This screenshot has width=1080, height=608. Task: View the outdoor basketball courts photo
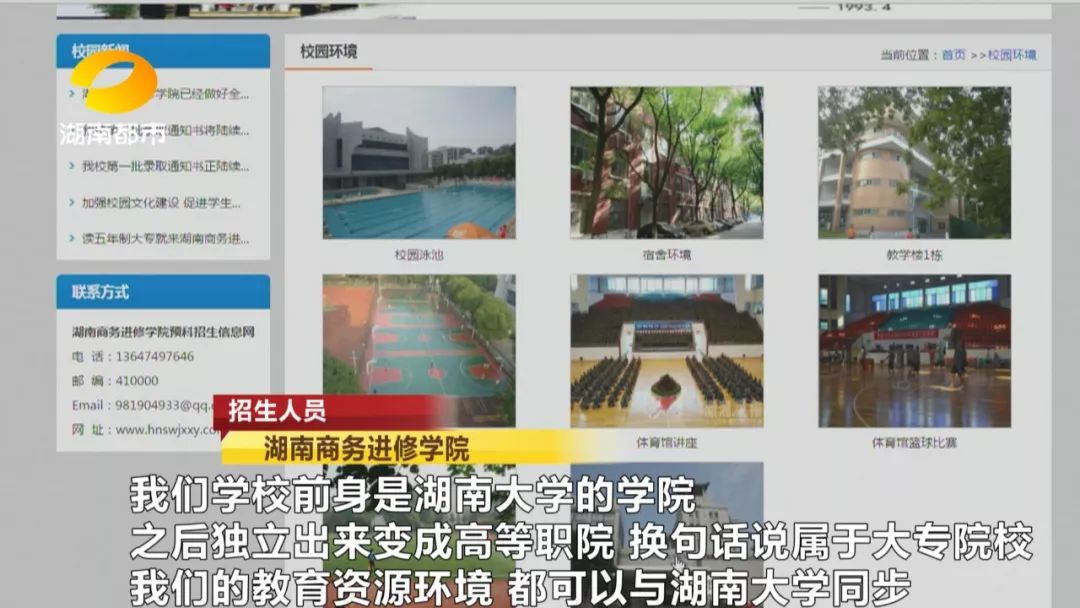pyautogui.click(x=419, y=350)
